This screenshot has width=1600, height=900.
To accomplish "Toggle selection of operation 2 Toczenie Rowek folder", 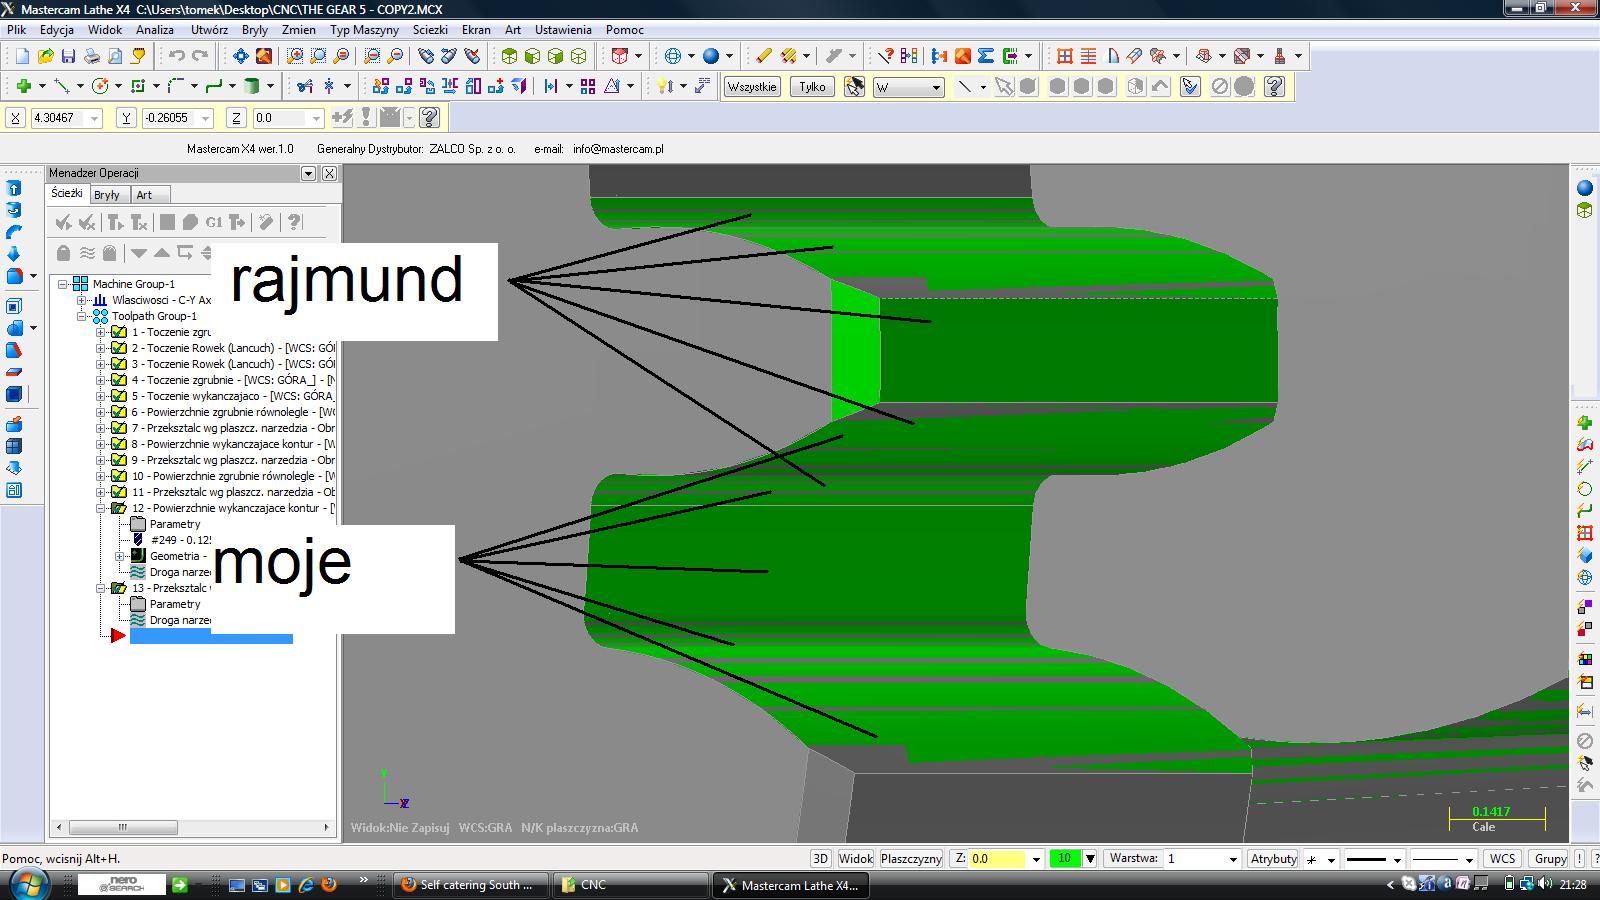I will click(x=118, y=348).
